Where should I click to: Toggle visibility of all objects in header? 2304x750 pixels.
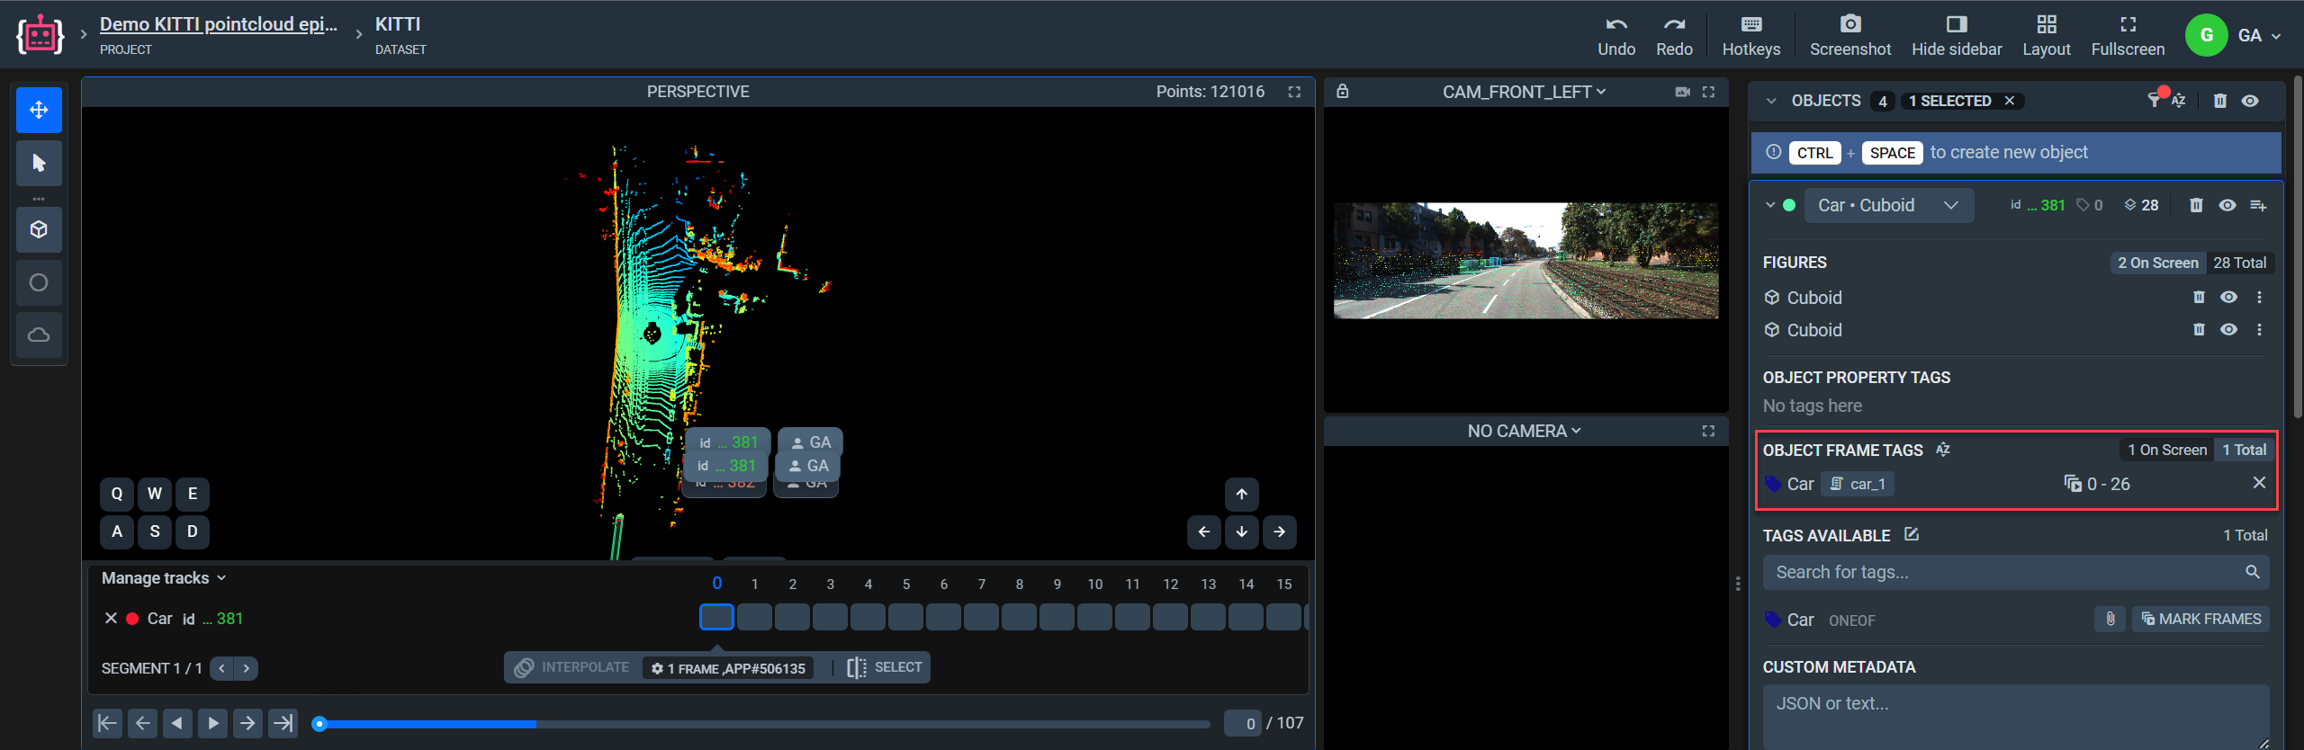[x=2250, y=101]
